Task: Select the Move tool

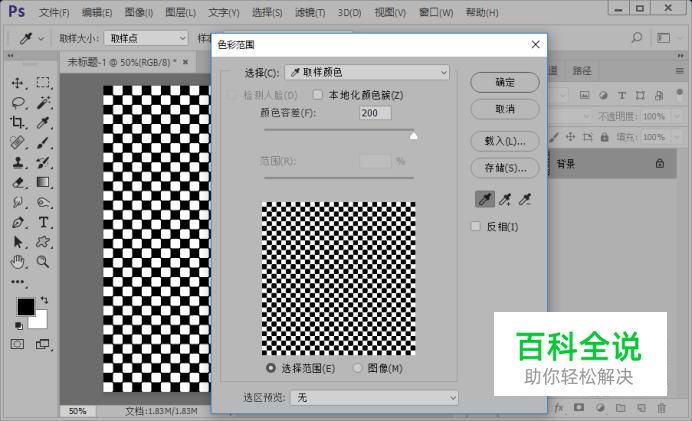Action: tap(17, 83)
